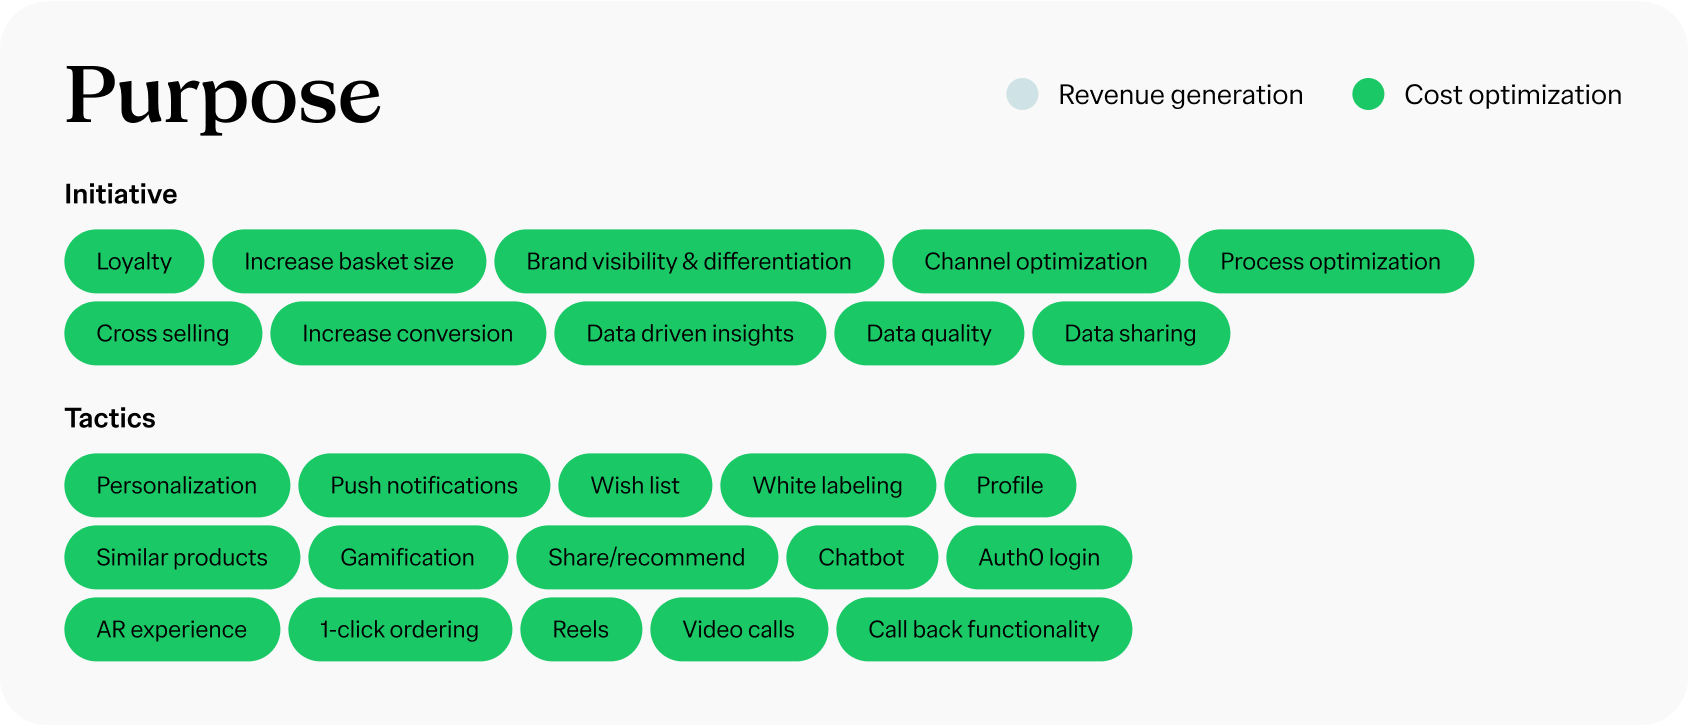Click the 1-click ordering pill

(x=400, y=630)
